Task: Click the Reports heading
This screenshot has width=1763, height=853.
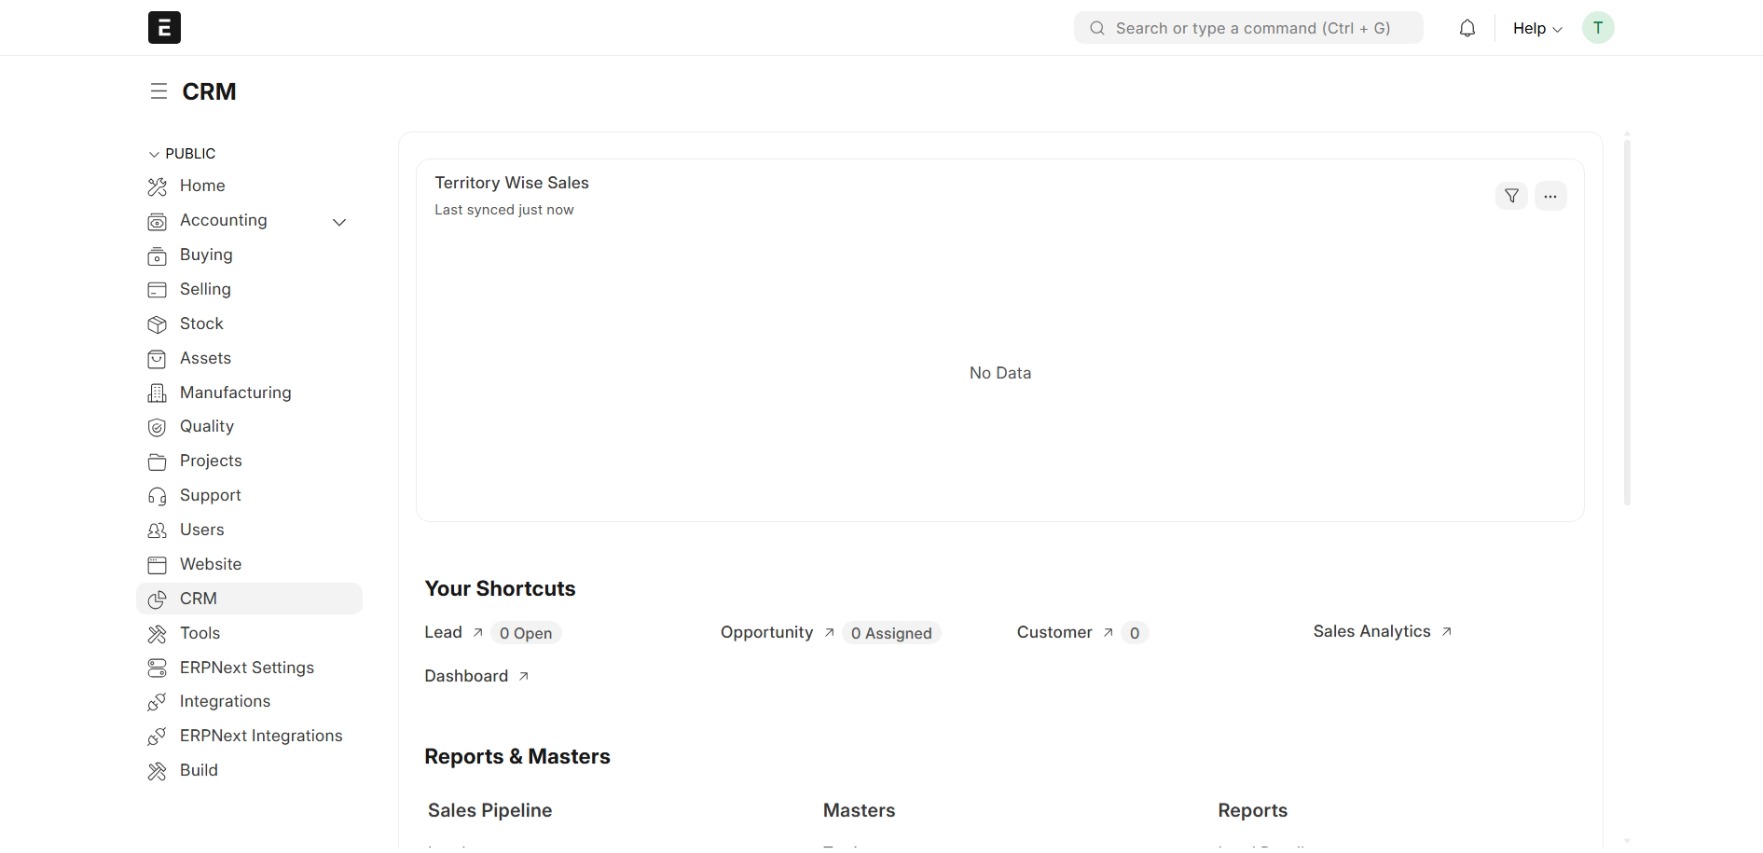Action: 1252,811
